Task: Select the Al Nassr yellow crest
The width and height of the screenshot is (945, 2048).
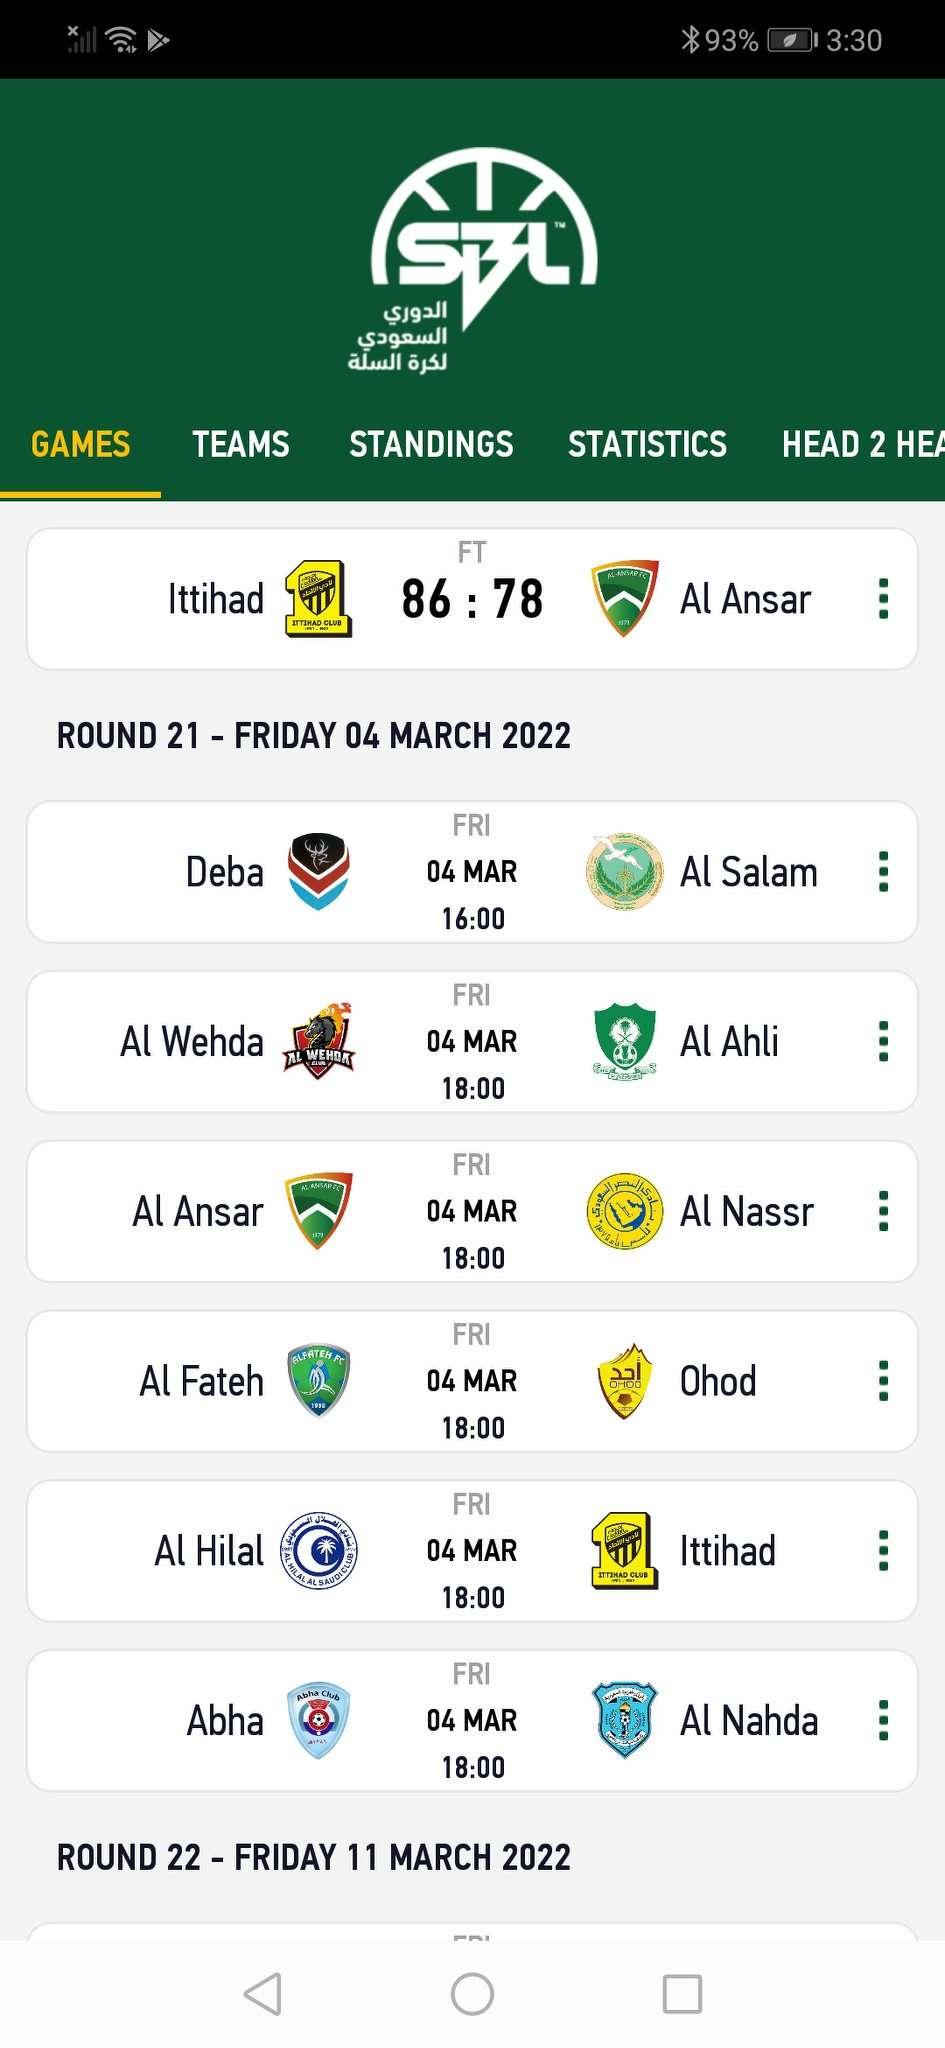Action: pos(624,1211)
